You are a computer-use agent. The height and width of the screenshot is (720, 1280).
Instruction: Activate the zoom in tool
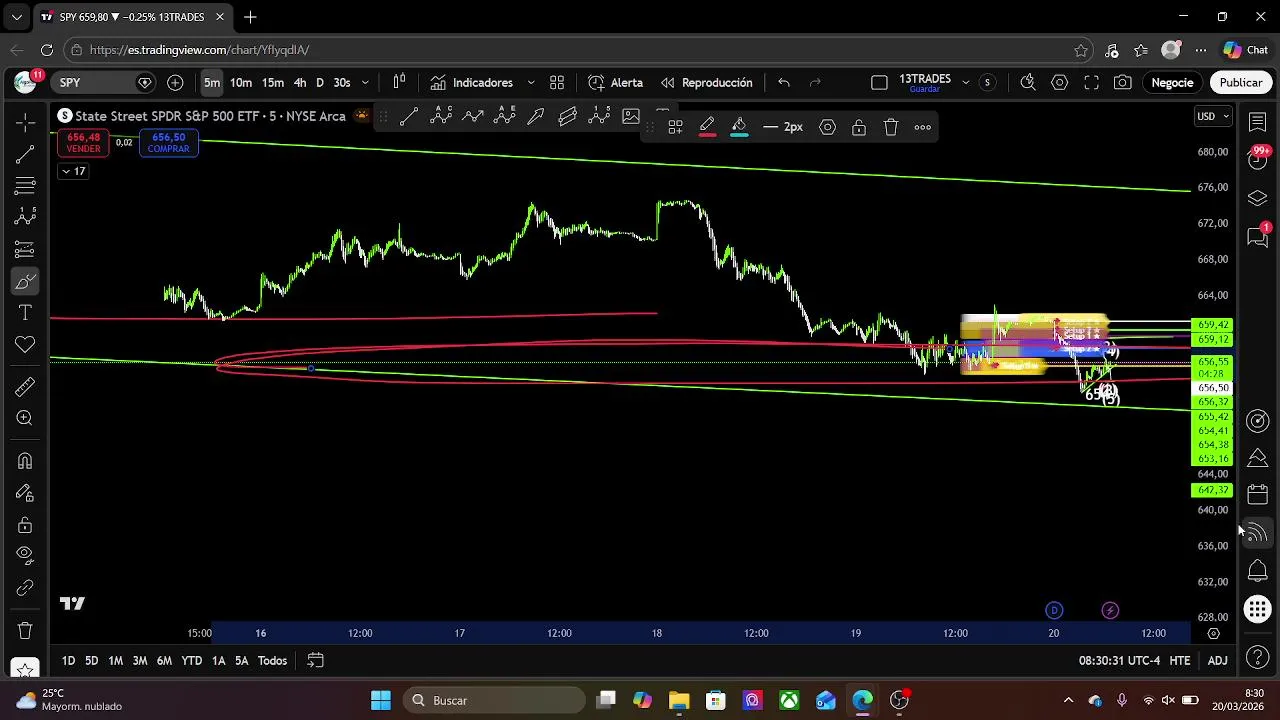25,419
